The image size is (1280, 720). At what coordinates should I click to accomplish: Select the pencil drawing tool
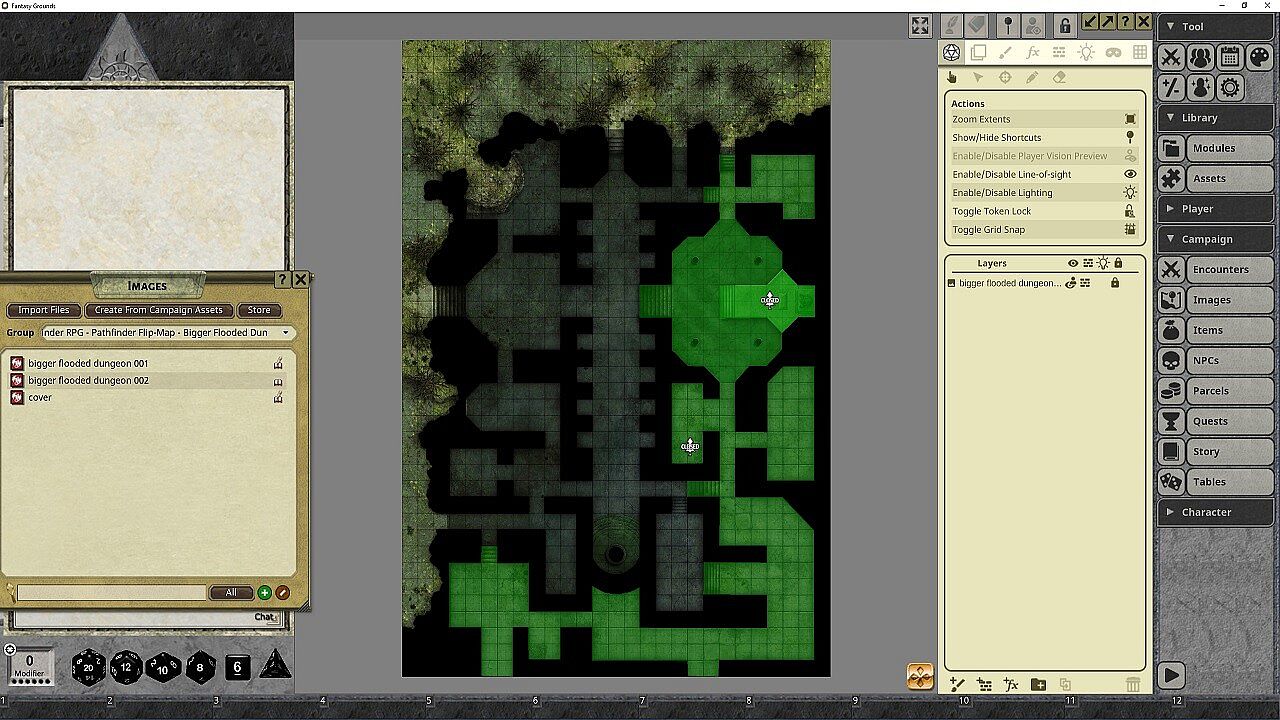(1032, 77)
